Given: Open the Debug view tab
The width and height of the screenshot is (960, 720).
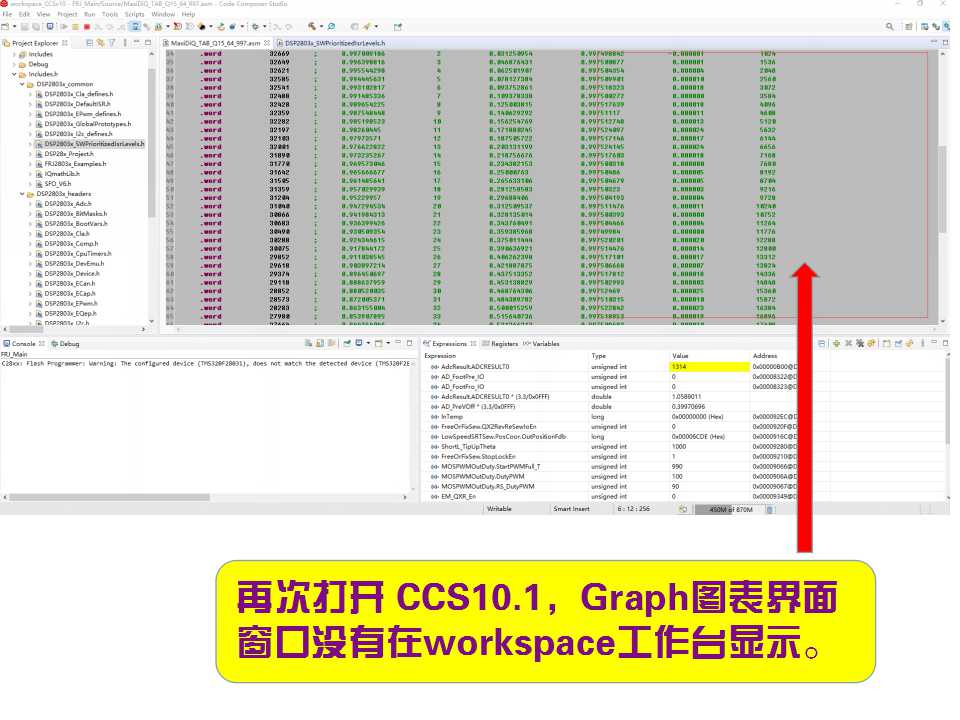Looking at the screenshot, I should 66,344.
